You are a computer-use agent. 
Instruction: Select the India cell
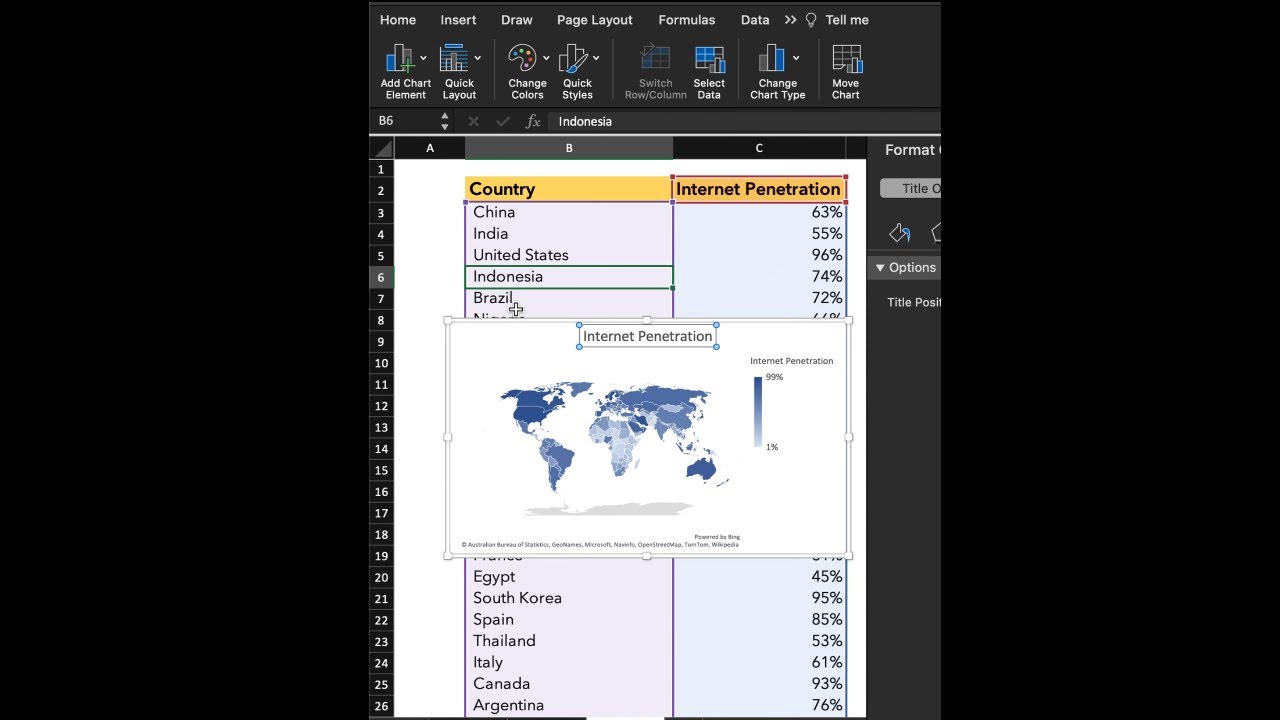click(569, 234)
